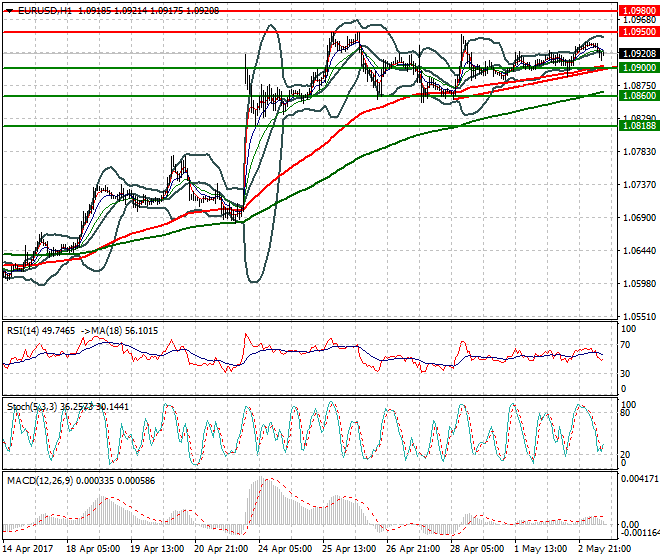Click the 1.07830 price axis value
Viewport: 660px width, 560px height.
pyautogui.click(x=639, y=151)
